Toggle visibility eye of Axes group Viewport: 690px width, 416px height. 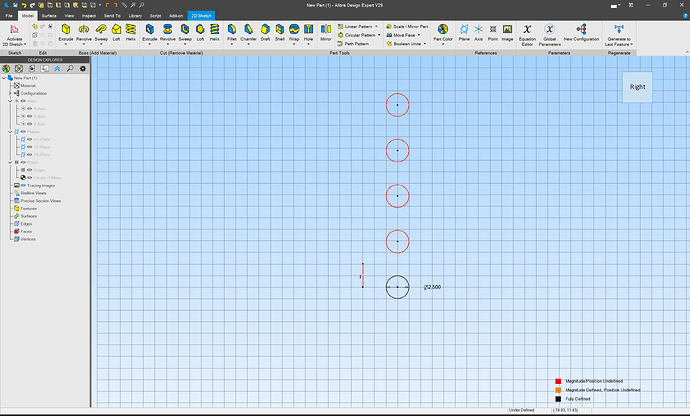tap(23, 101)
